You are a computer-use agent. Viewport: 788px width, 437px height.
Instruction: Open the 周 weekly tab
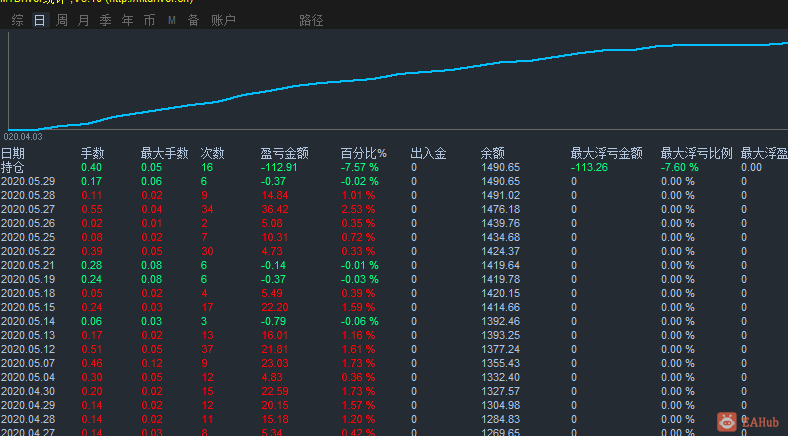tap(62, 20)
